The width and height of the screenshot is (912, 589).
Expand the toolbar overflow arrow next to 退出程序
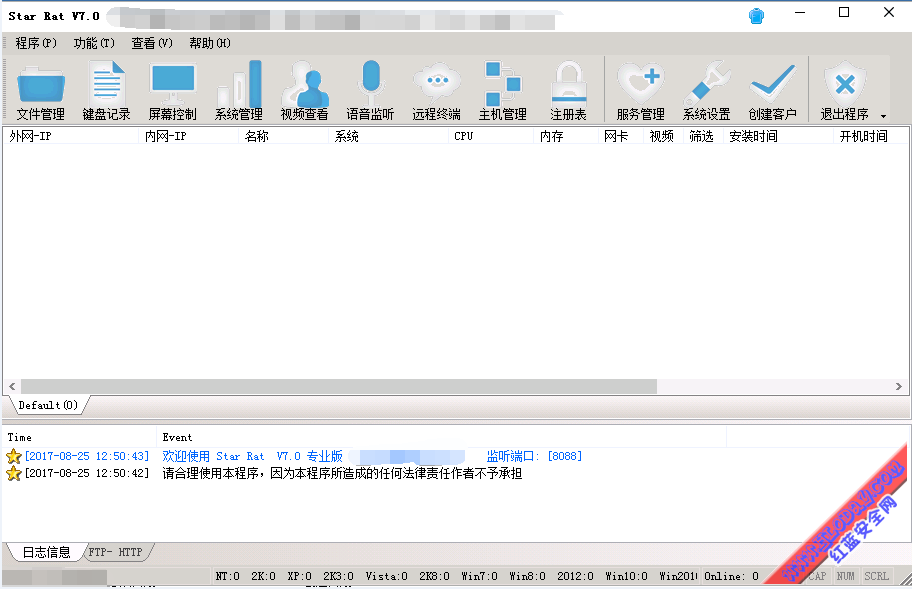(x=884, y=116)
